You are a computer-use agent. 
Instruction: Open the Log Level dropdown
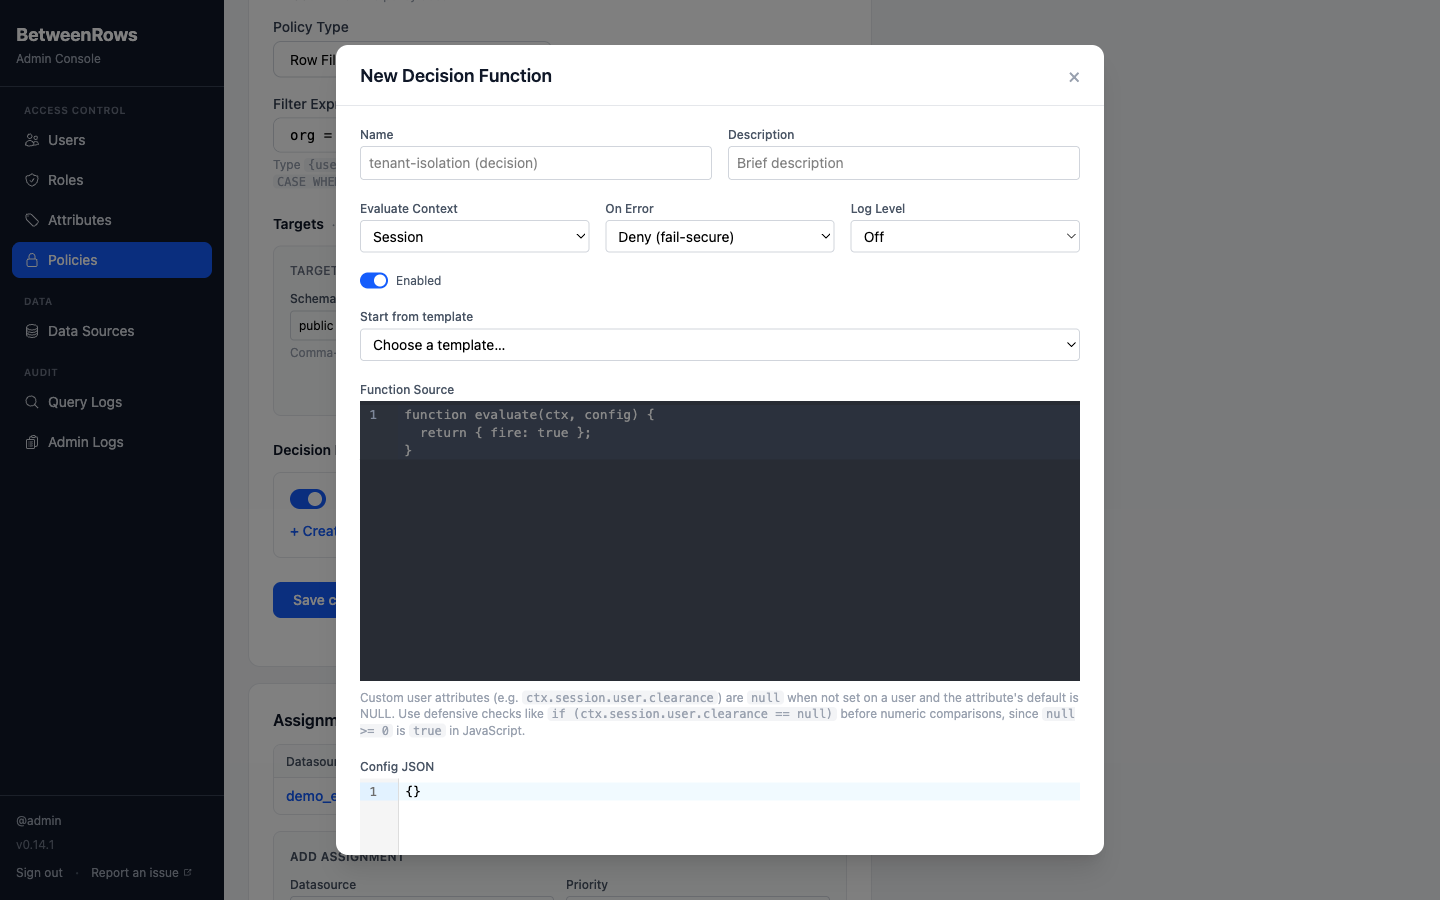coord(964,236)
